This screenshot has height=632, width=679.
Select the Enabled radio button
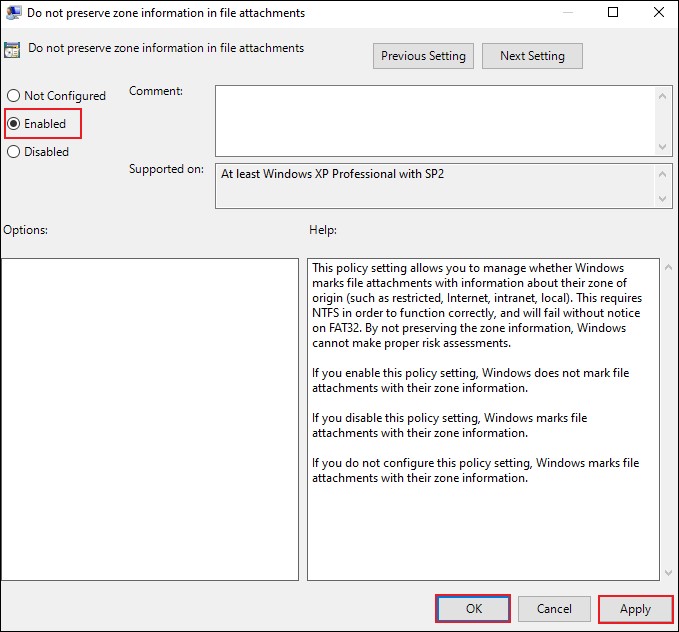[x=37, y=124]
